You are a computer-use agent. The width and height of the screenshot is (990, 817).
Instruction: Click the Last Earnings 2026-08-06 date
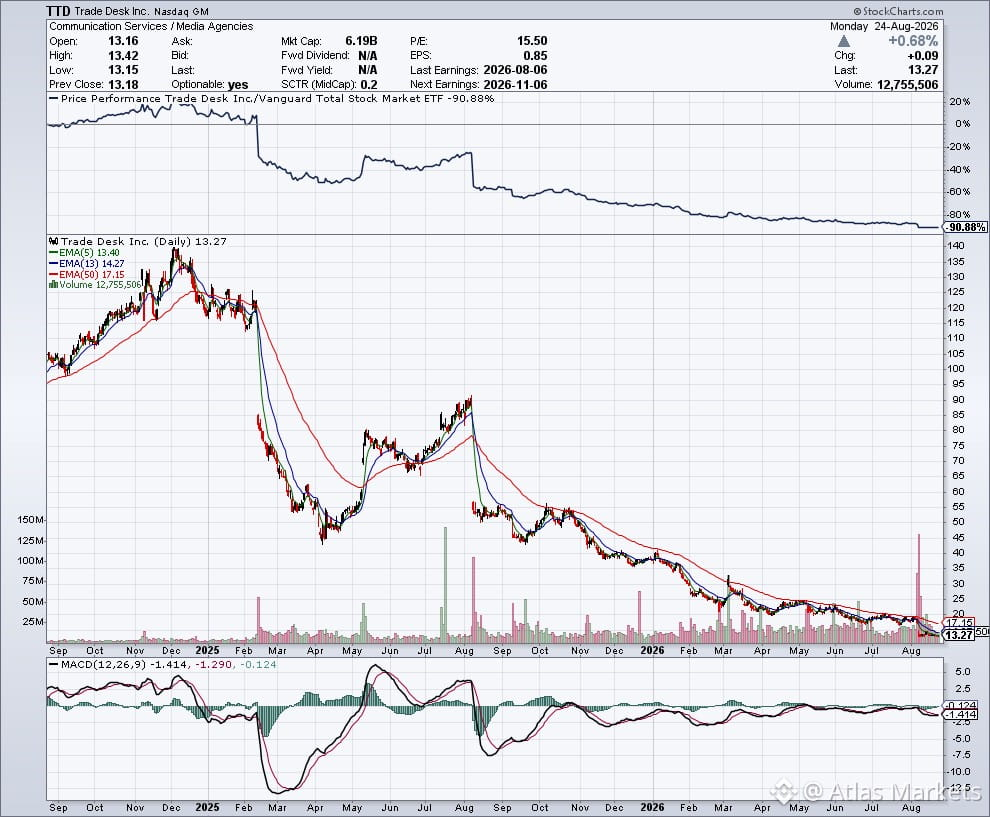[x=515, y=70]
